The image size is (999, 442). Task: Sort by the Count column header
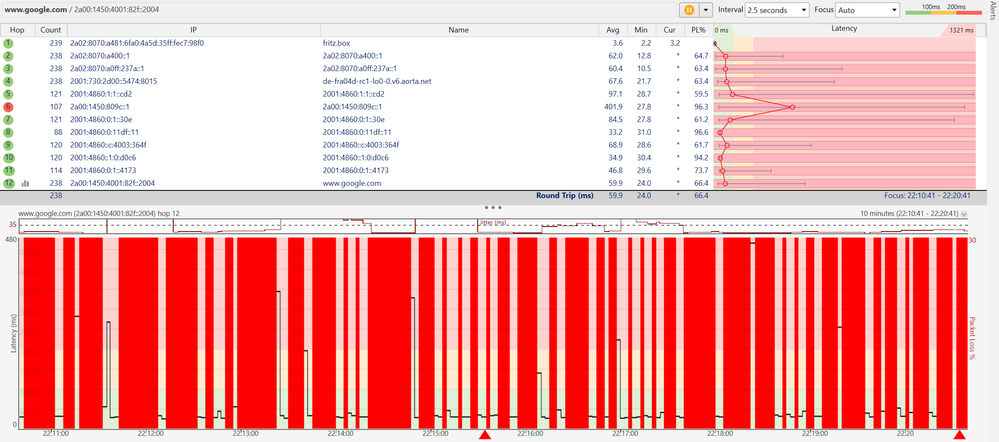tap(50, 29)
